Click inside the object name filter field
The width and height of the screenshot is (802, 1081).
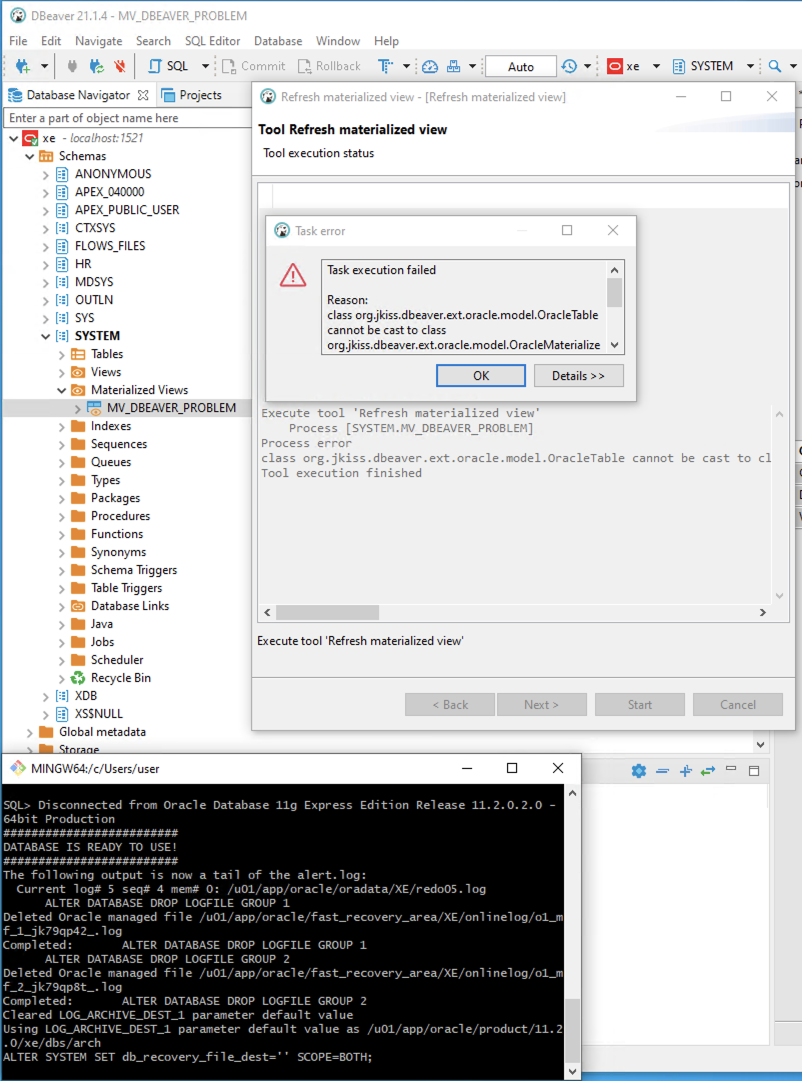[x=120, y=117]
